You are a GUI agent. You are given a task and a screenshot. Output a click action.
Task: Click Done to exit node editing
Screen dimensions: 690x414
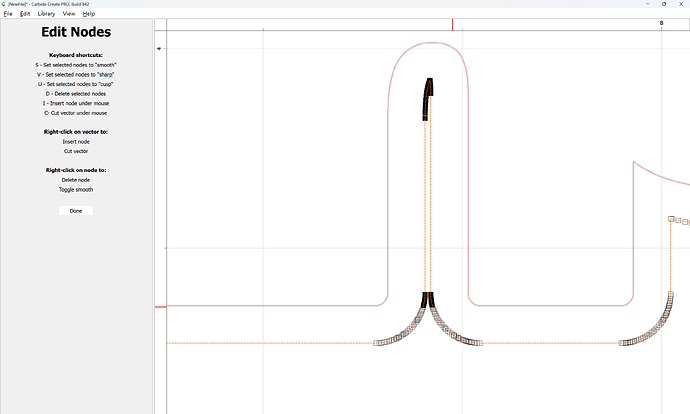point(76,211)
